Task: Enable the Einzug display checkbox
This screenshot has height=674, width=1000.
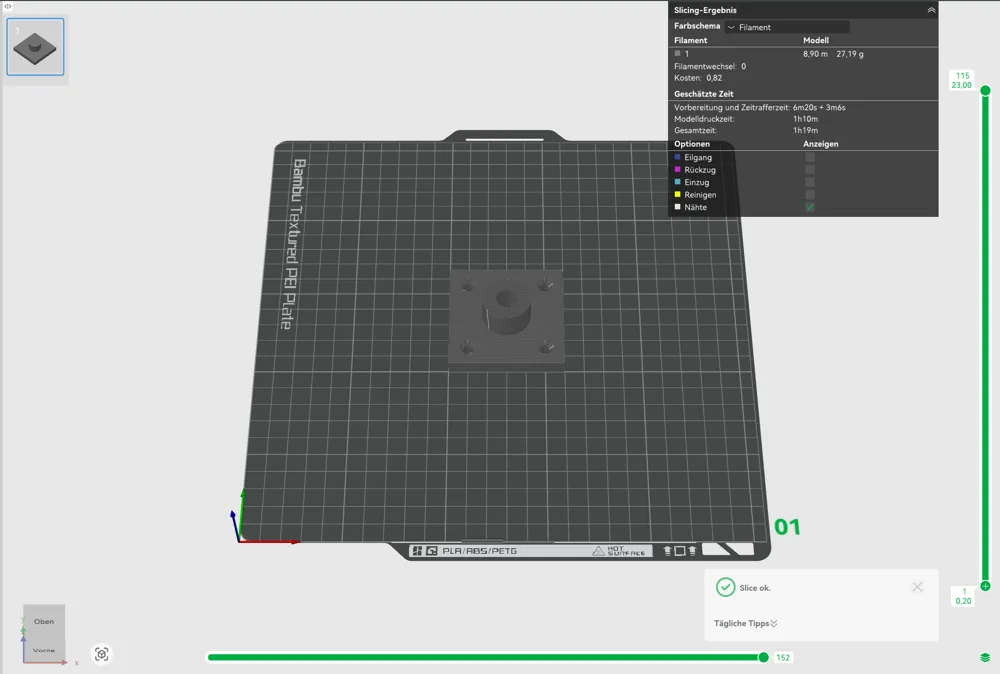Action: [810, 182]
